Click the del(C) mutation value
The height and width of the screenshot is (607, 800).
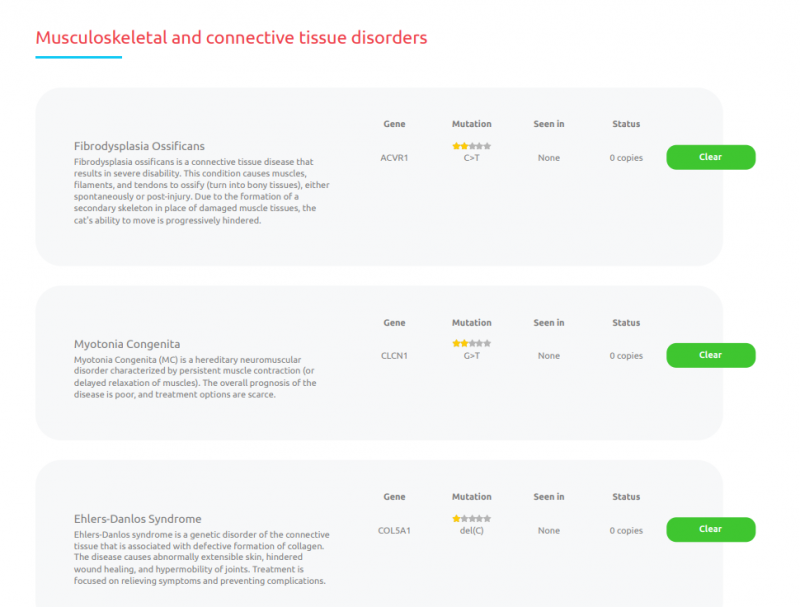(x=471, y=531)
